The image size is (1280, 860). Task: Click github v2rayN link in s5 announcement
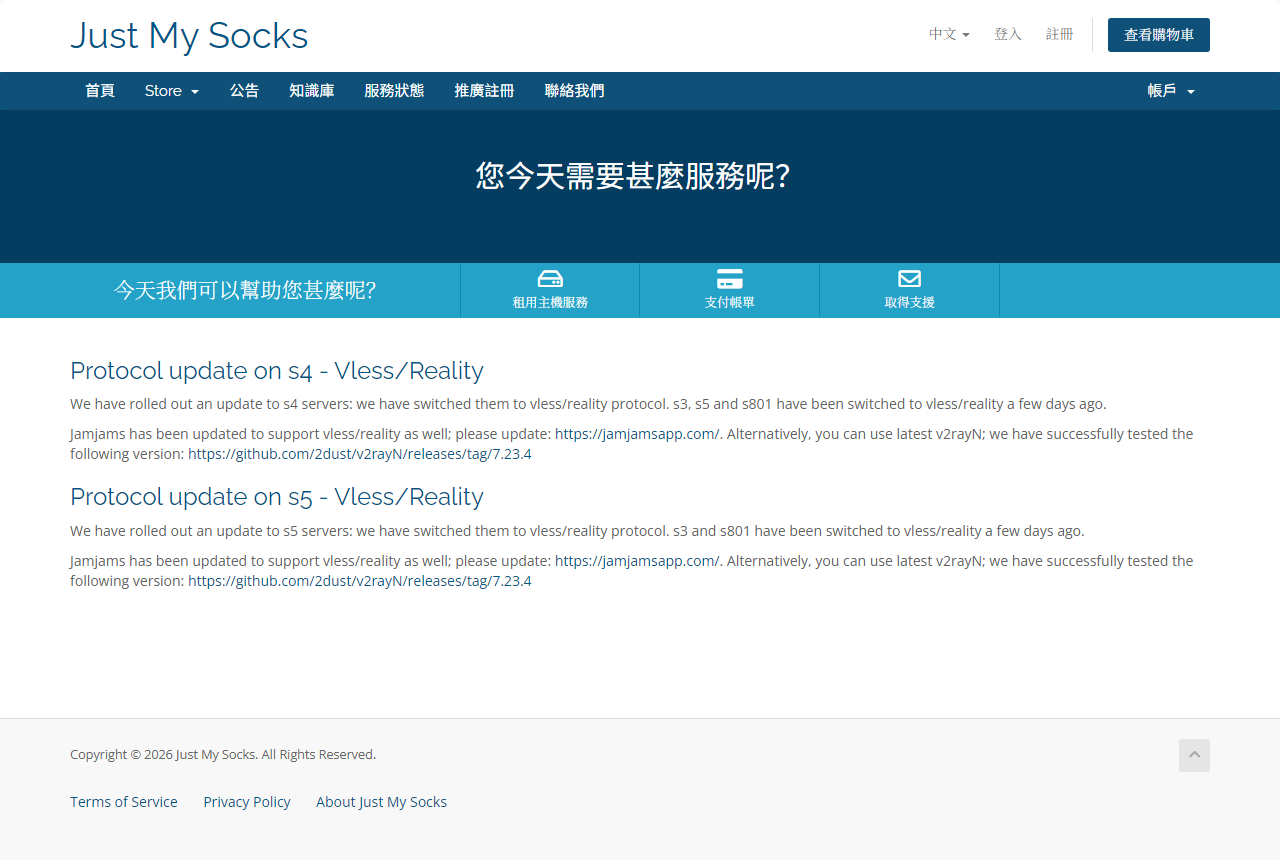click(x=360, y=581)
